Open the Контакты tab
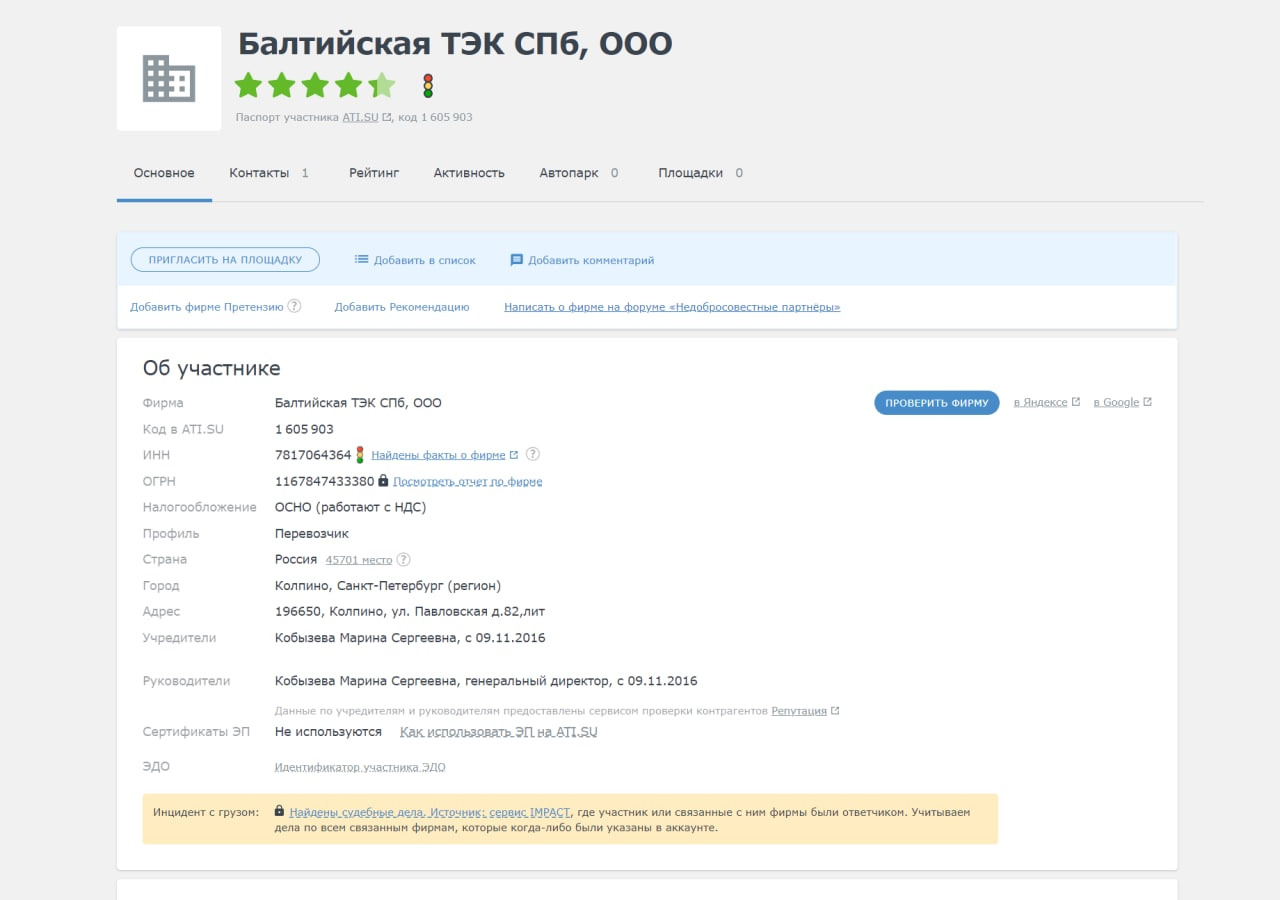 click(269, 173)
